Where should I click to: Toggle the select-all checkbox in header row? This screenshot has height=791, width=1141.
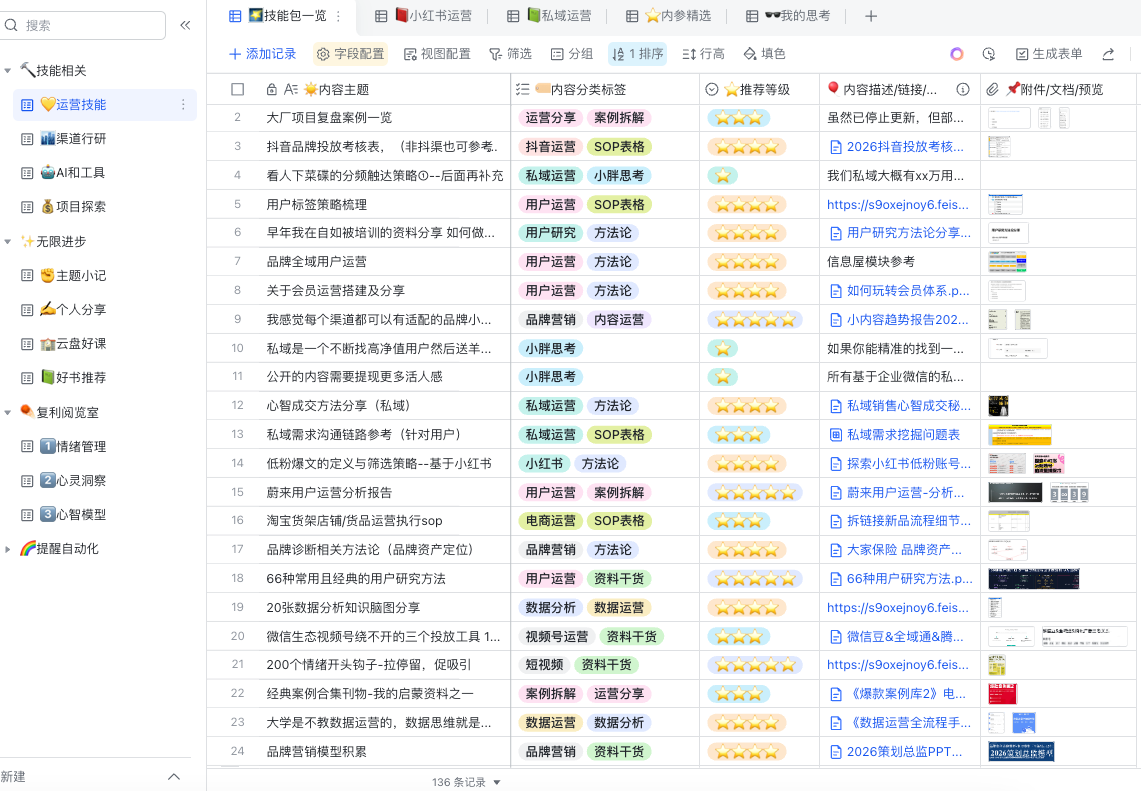point(238,89)
